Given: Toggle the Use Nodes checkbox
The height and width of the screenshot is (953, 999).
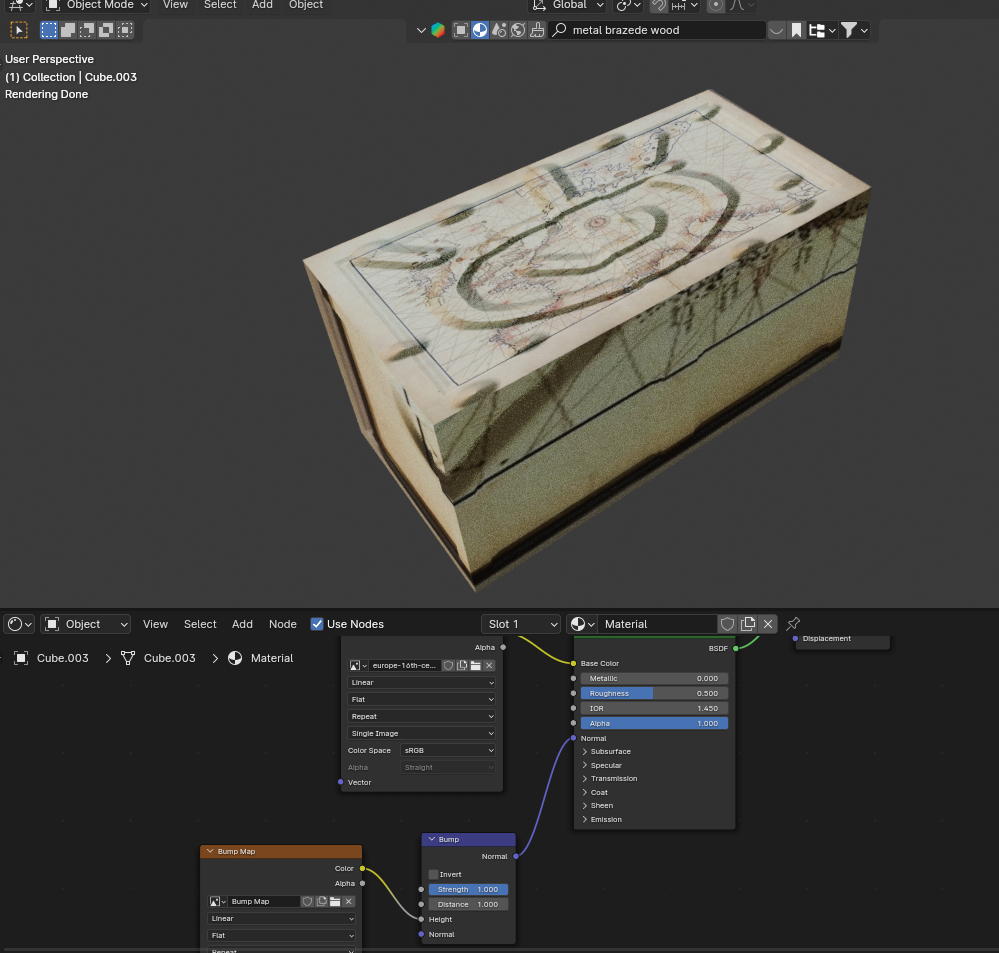Looking at the screenshot, I should (x=317, y=624).
